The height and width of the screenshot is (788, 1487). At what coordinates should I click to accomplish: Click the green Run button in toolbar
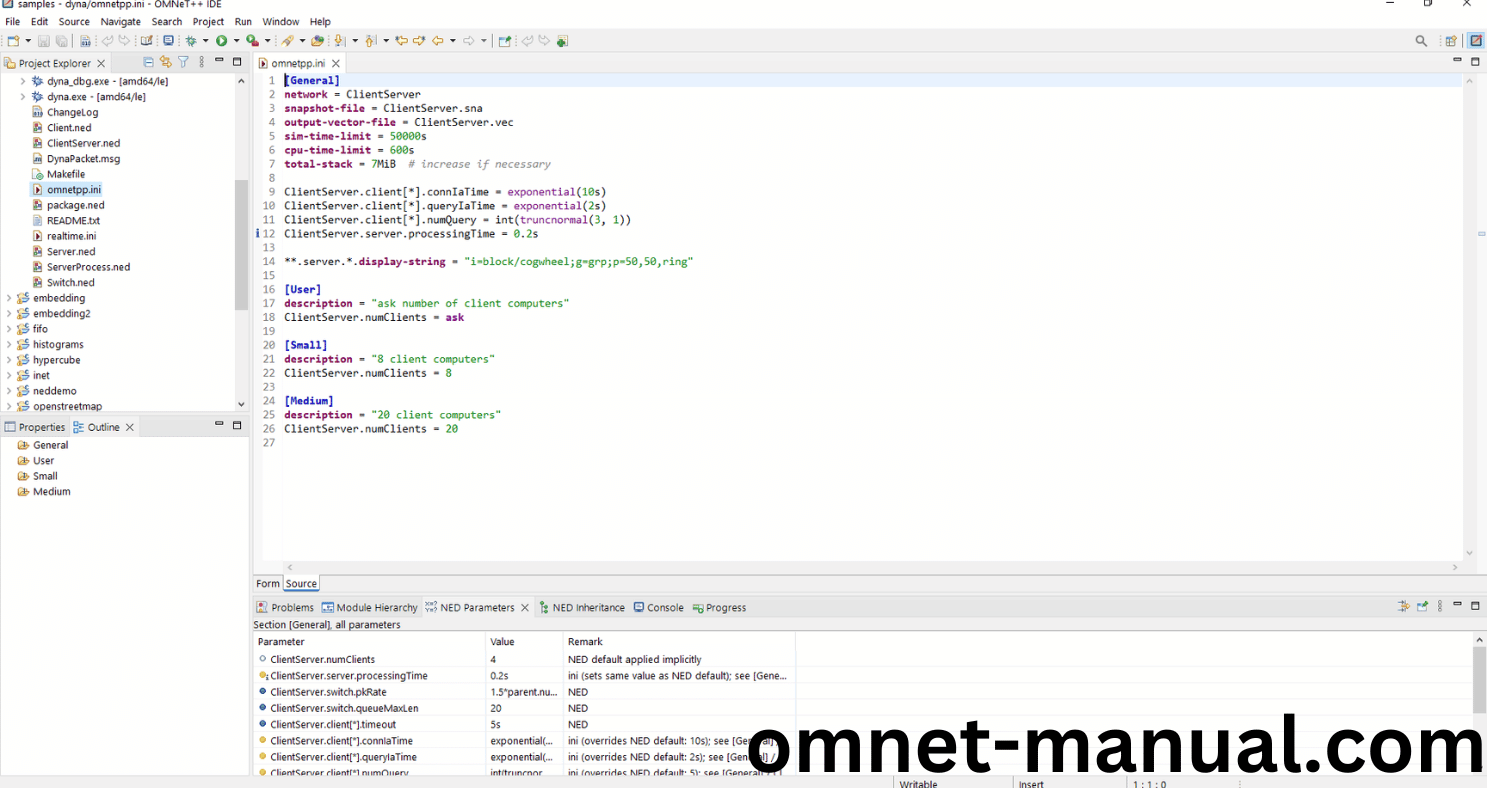(221, 41)
